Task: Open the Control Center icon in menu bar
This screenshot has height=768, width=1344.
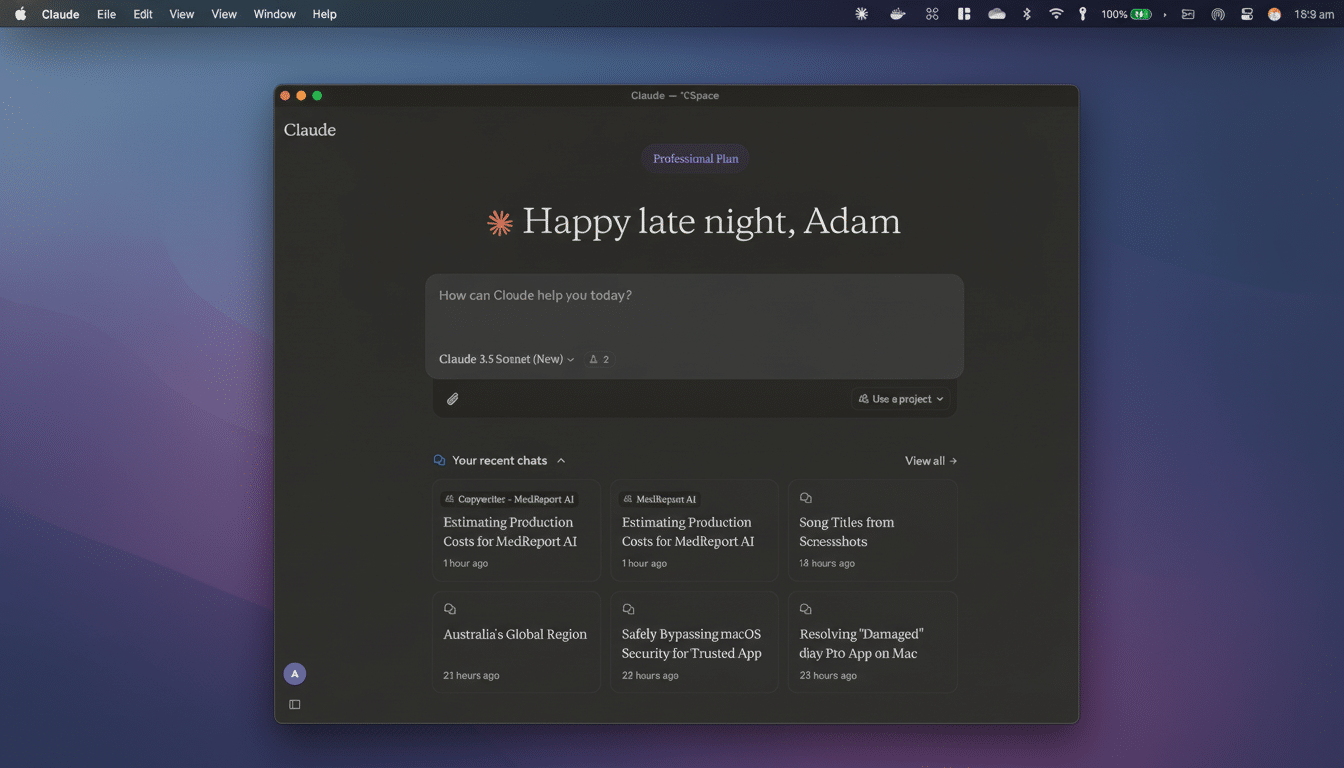Action: tap(1247, 14)
